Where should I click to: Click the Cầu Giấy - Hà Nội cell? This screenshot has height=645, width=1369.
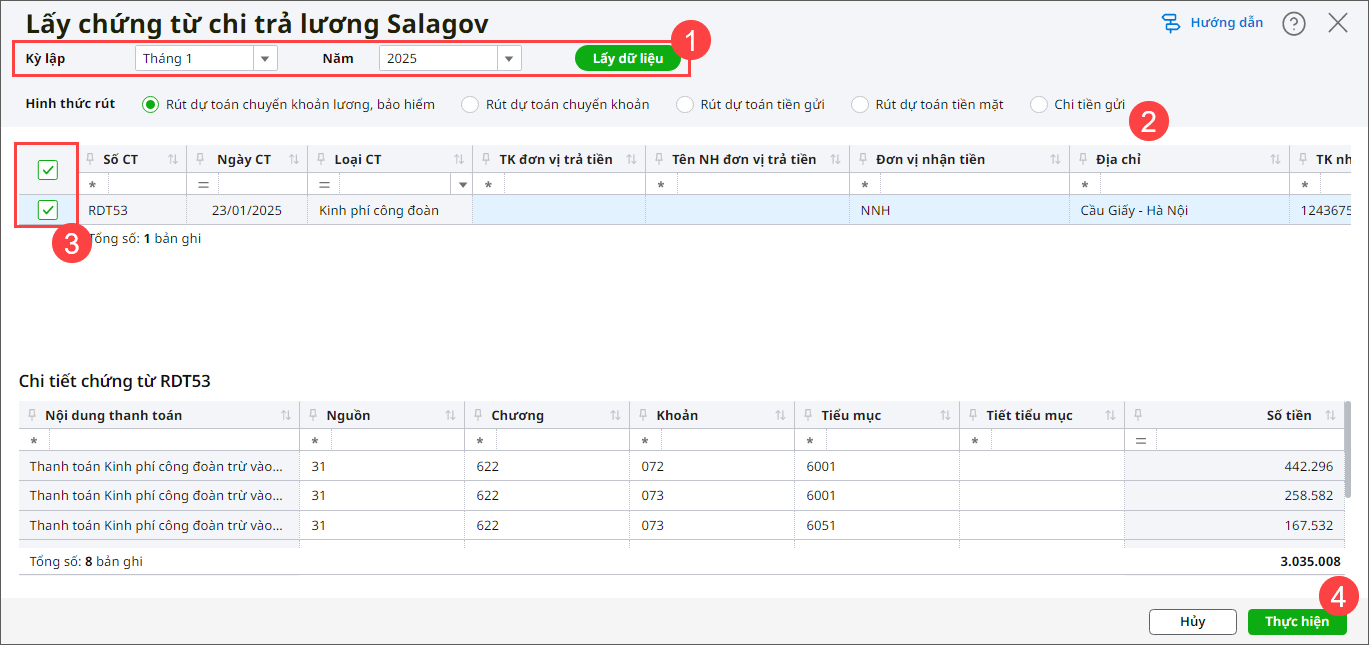coord(1179,210)
